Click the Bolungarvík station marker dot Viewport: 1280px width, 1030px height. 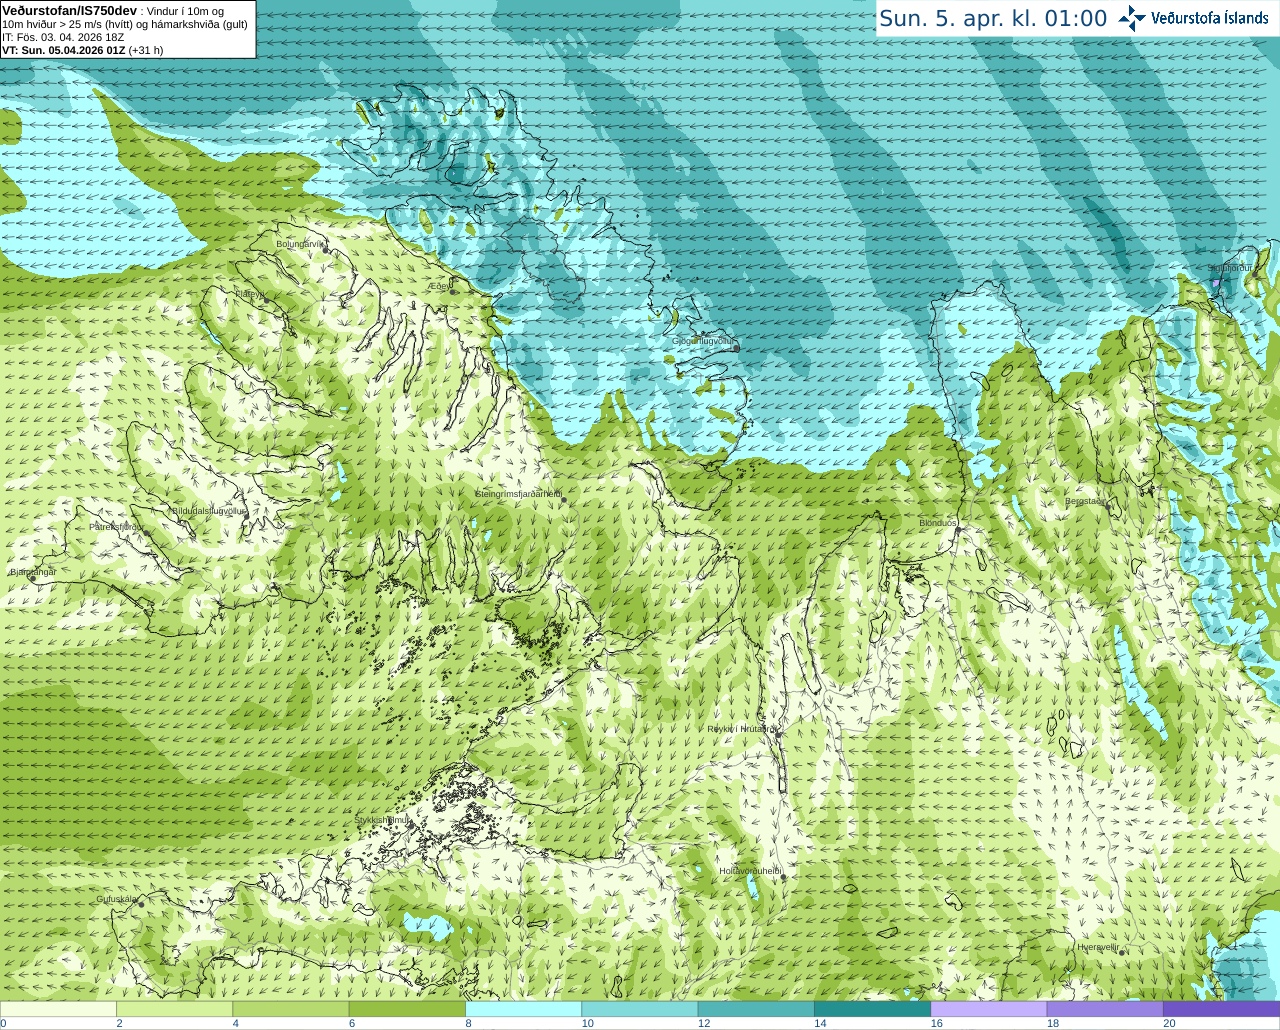pos(326,250)
